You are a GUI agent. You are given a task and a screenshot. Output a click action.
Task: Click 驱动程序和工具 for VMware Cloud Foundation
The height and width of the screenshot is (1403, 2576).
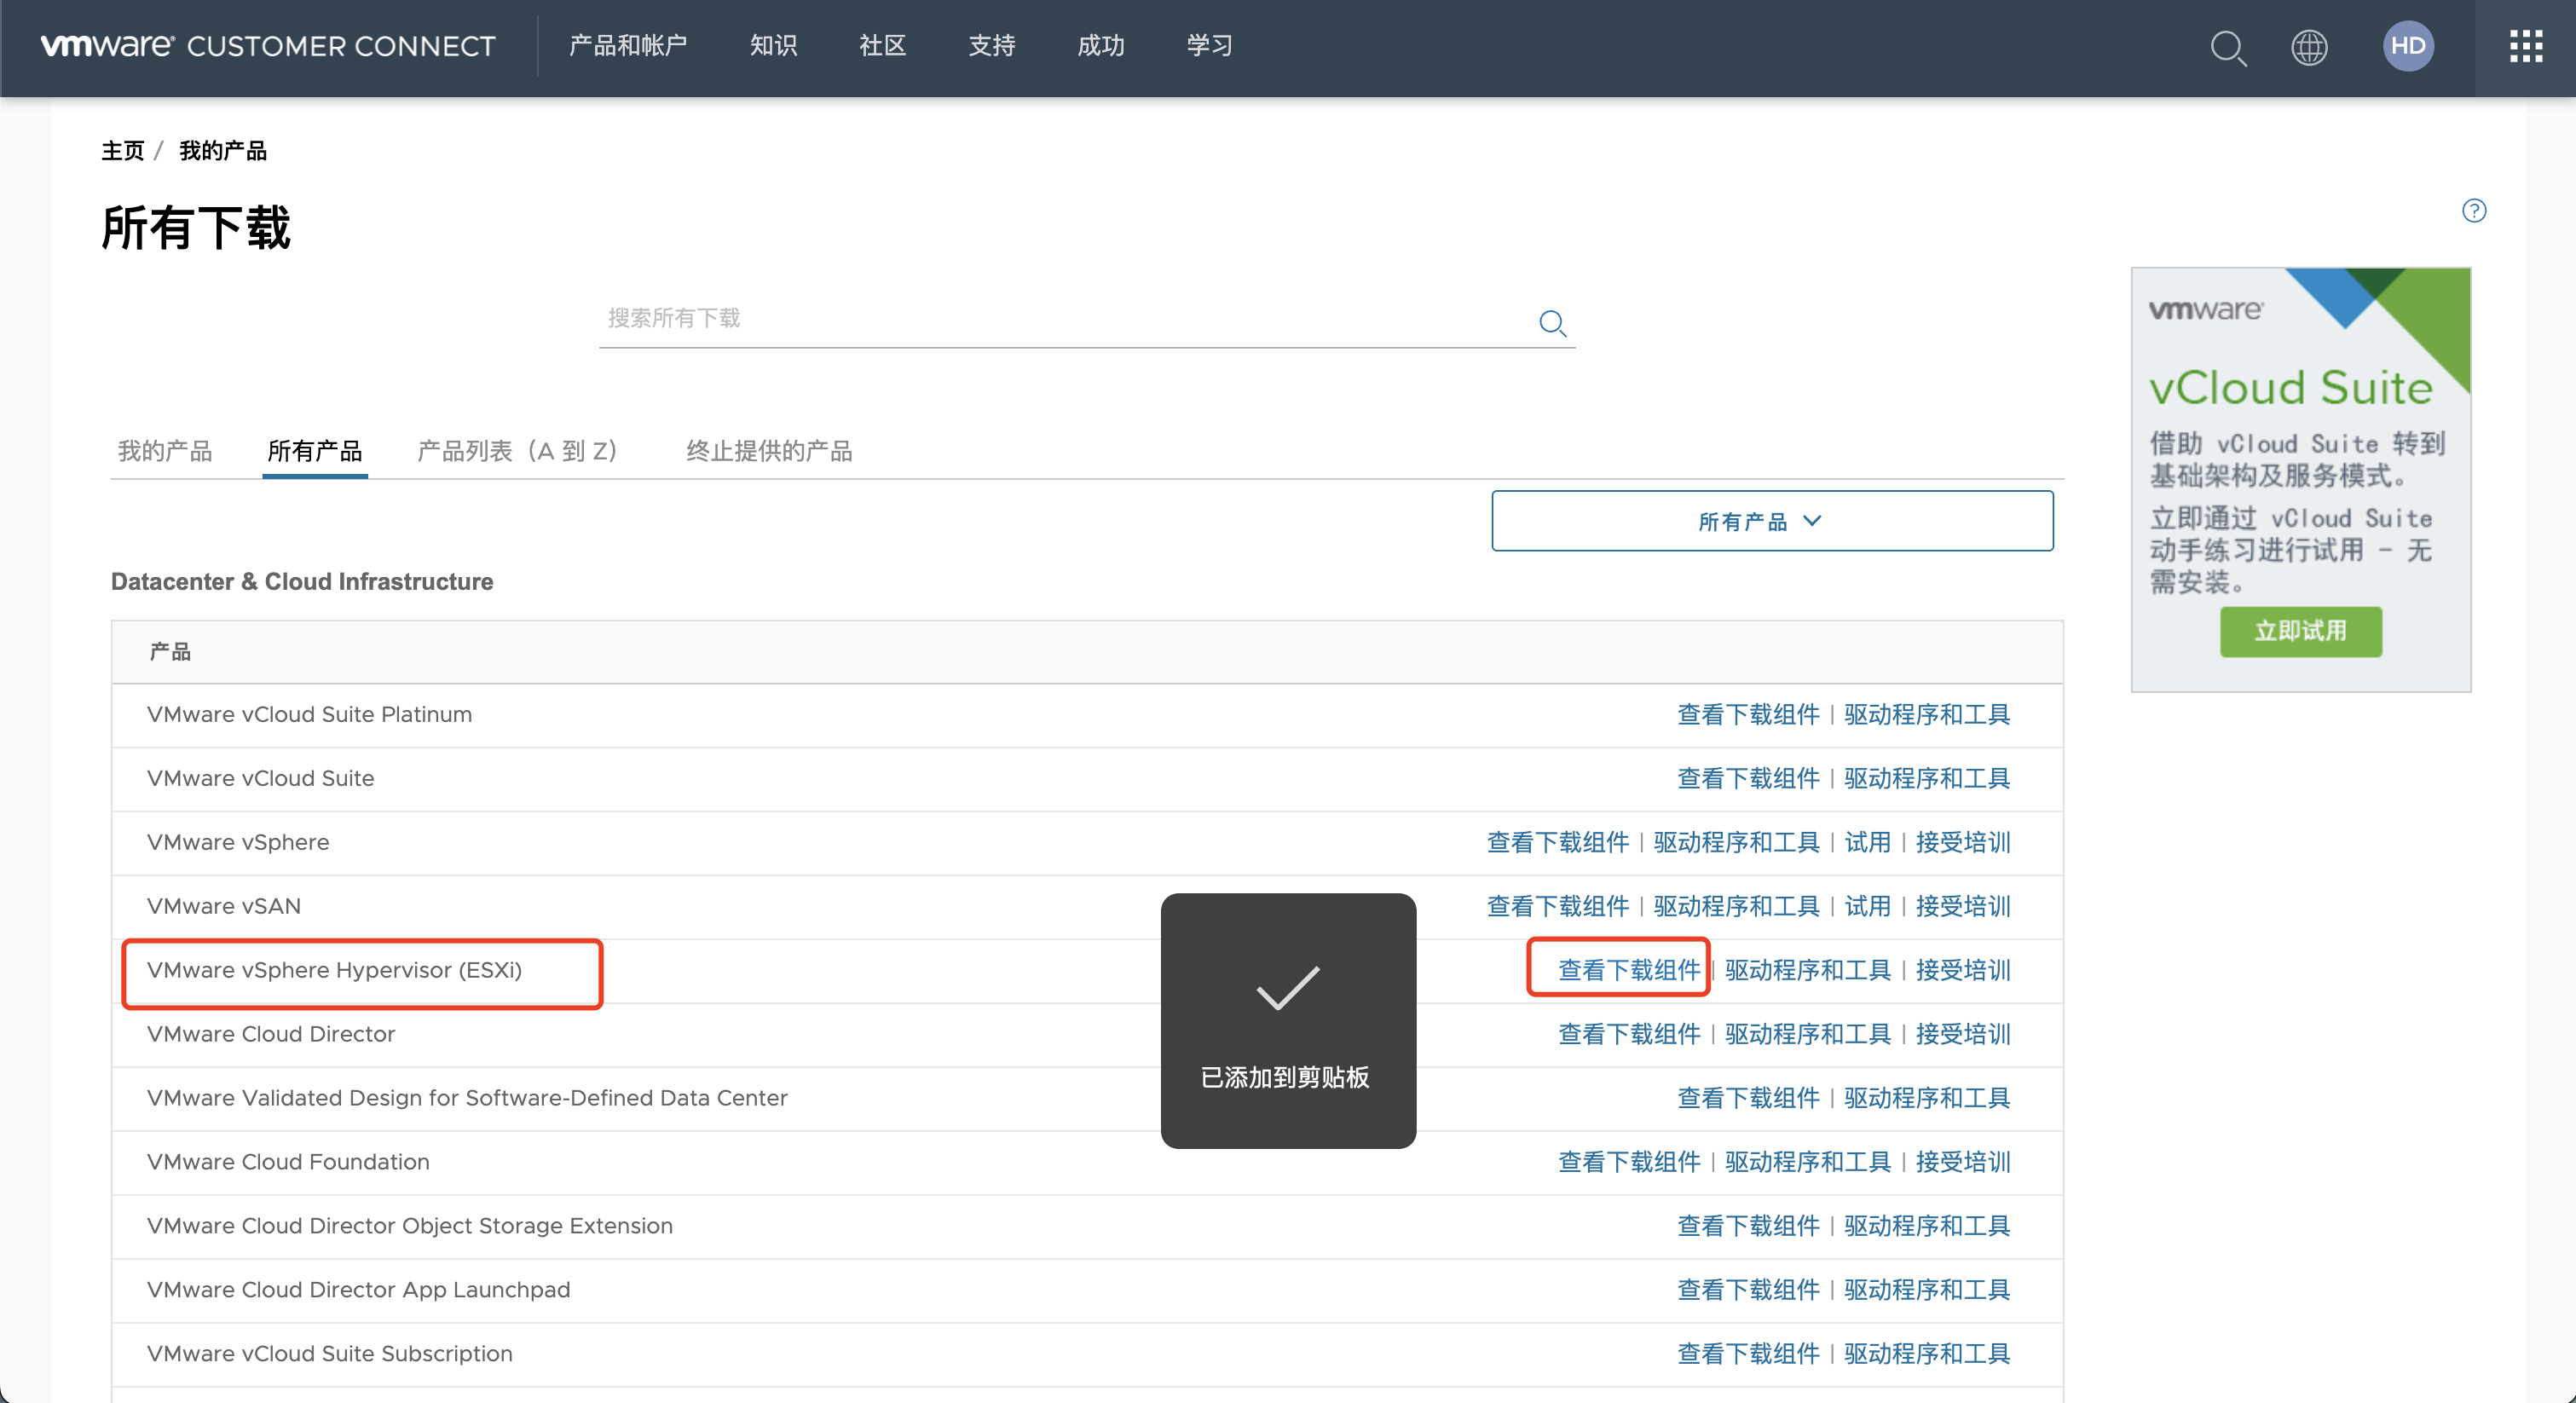(x=1807, y=1162)
